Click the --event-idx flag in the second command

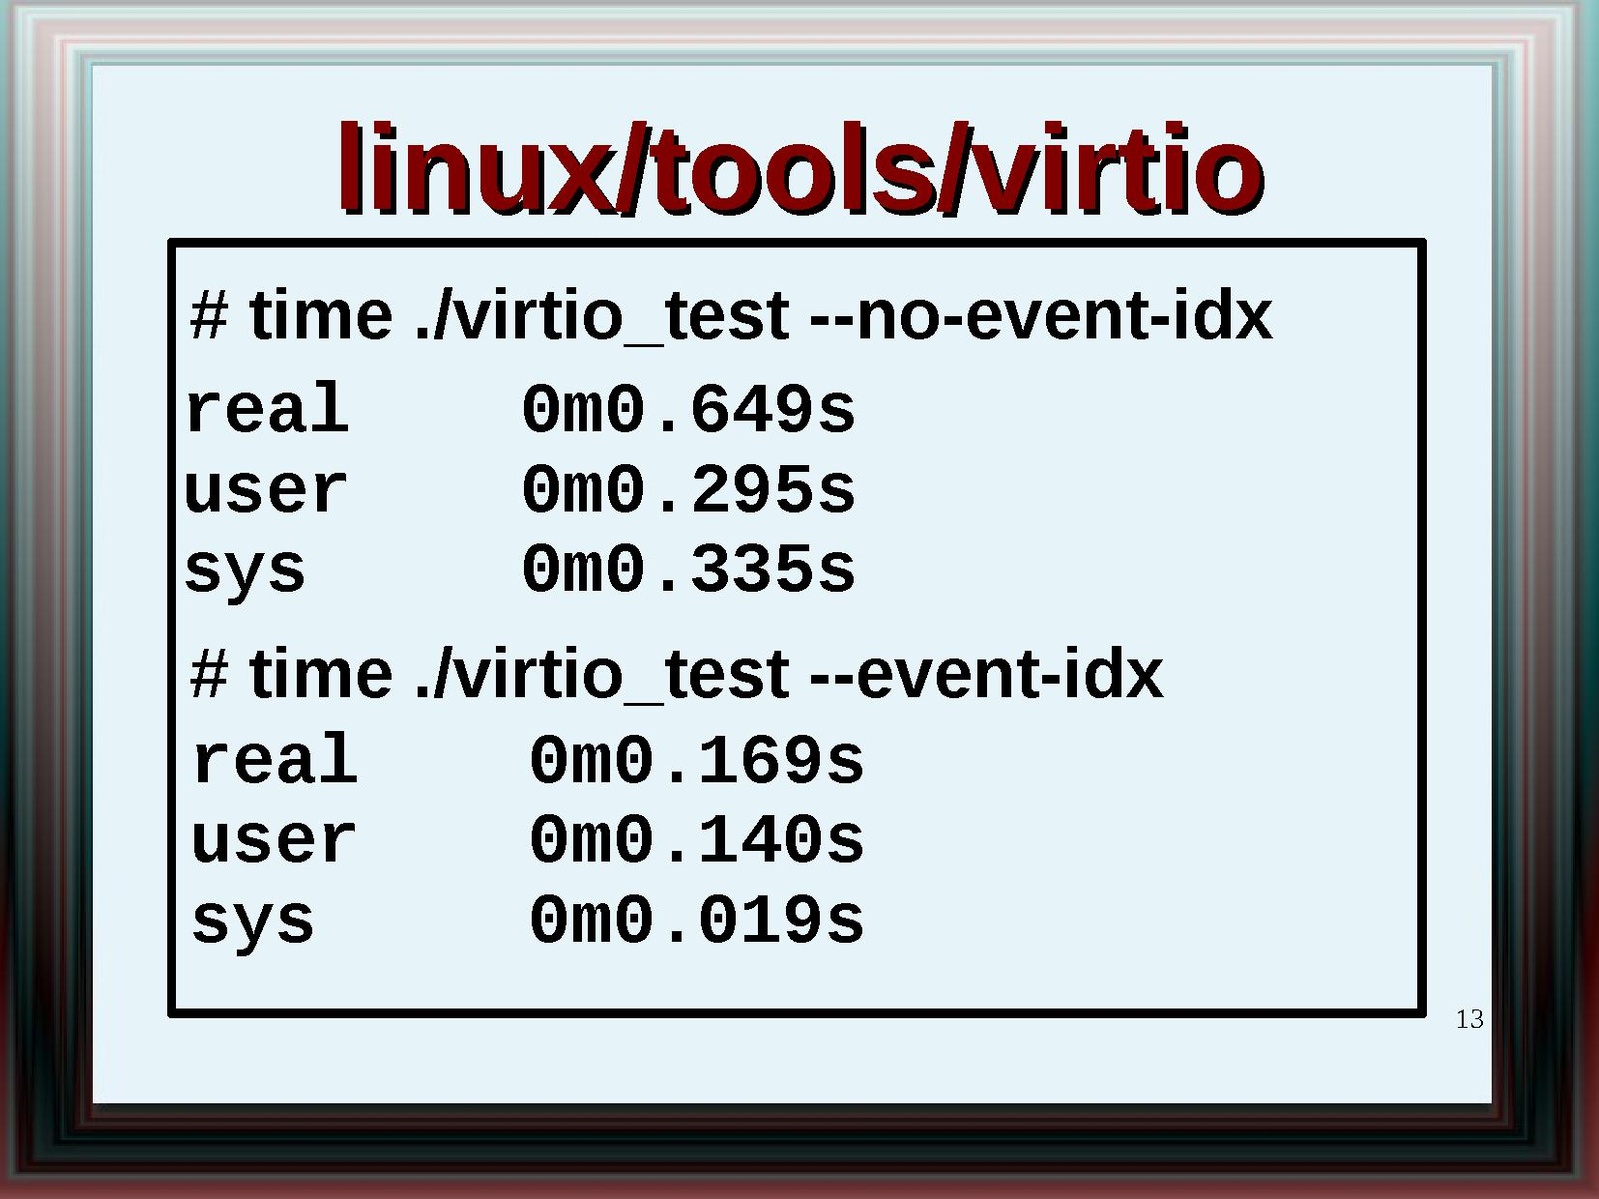click(x=986, y=674)
